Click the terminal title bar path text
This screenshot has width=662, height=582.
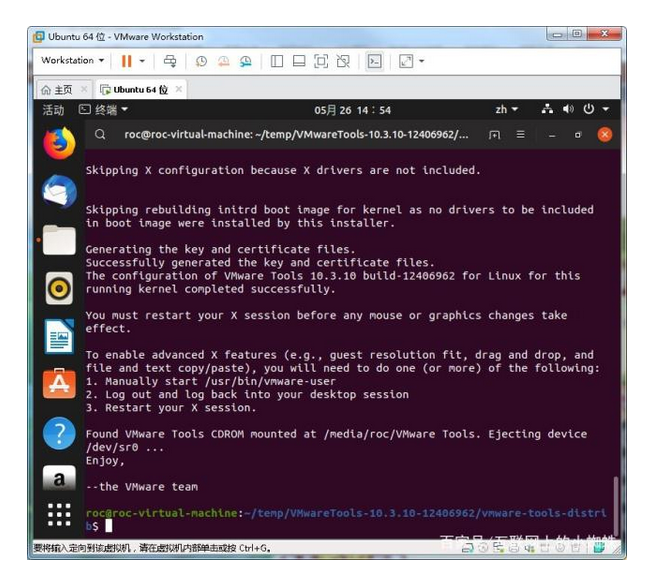coord(296,135)
